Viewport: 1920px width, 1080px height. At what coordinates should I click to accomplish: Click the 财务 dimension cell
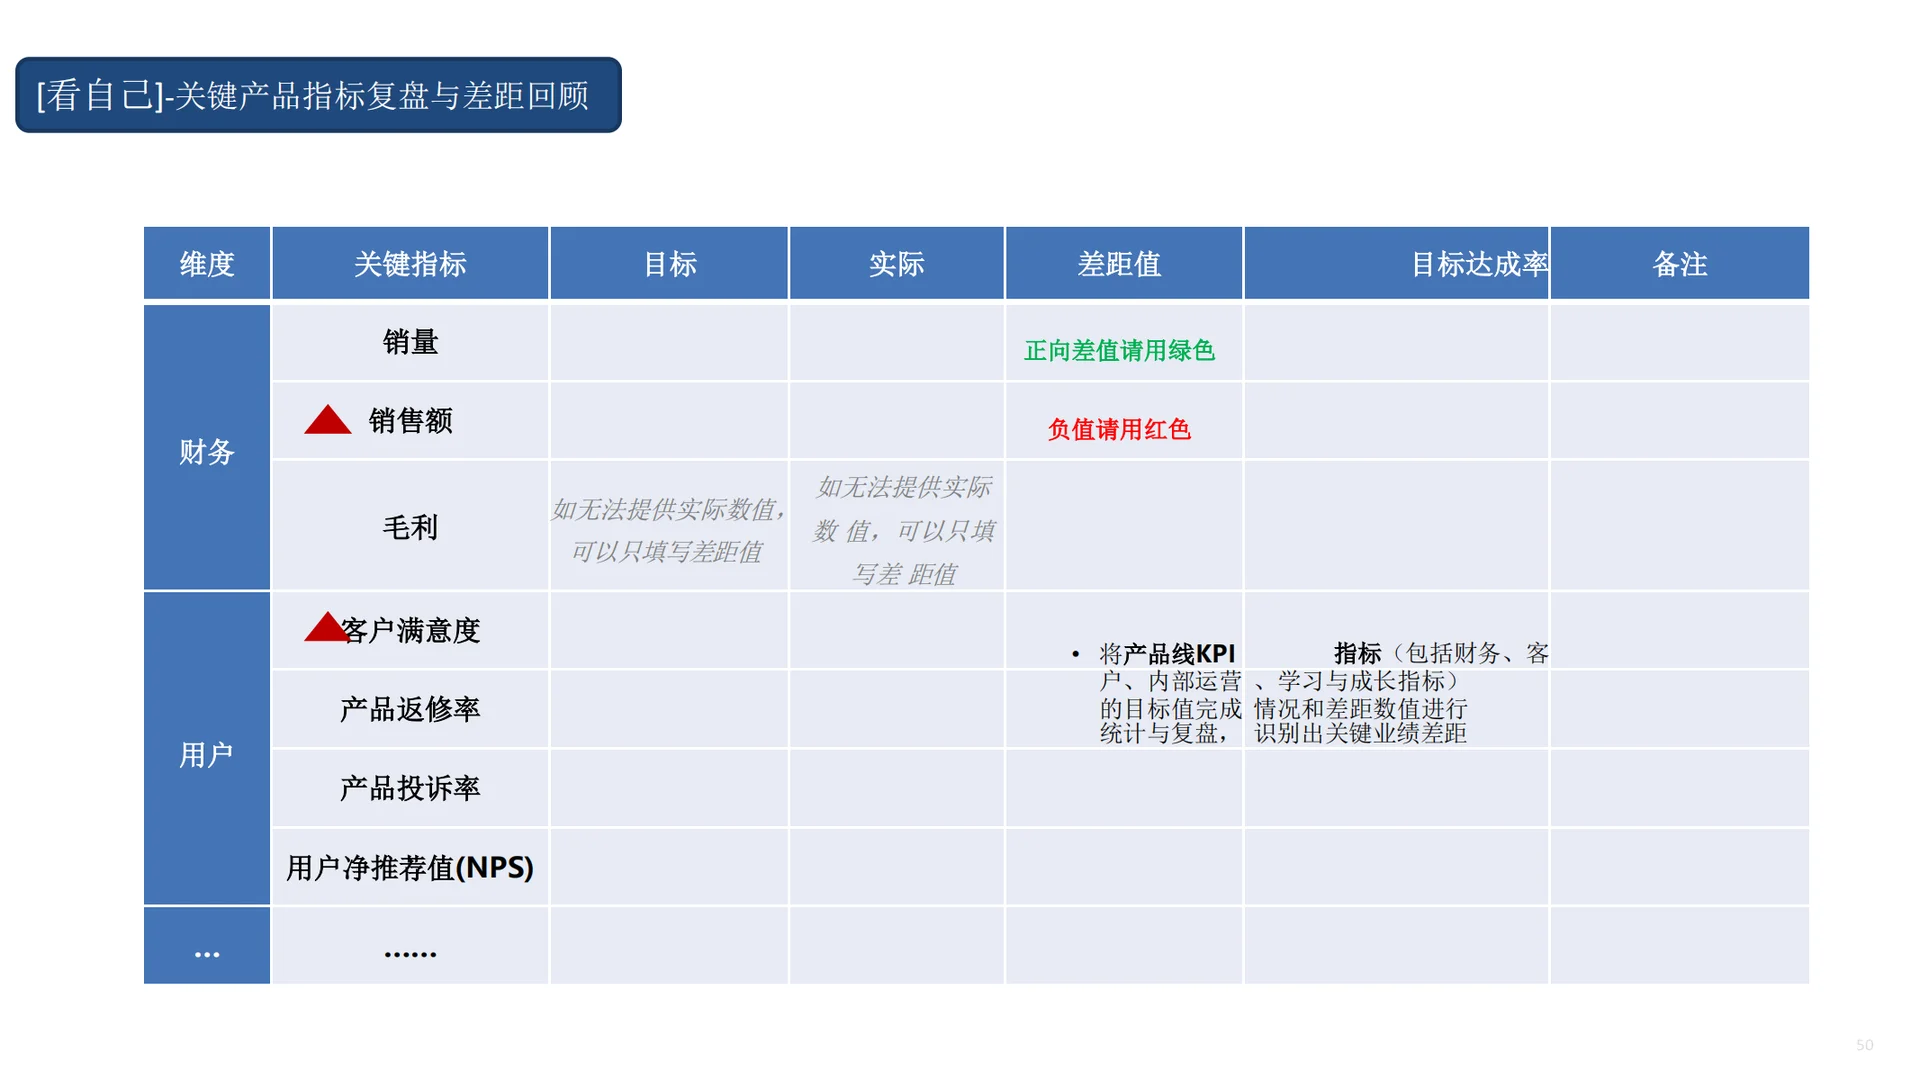207,447
